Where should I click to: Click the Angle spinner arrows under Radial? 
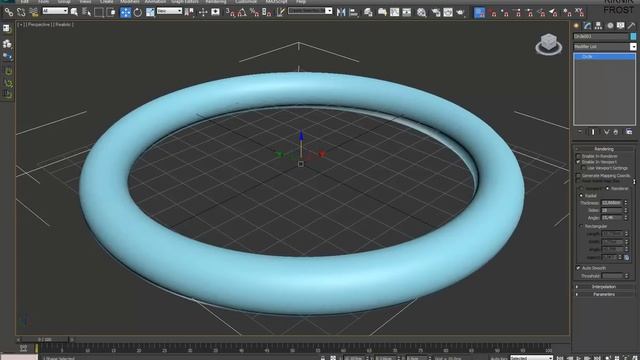(x=626, y=218)
